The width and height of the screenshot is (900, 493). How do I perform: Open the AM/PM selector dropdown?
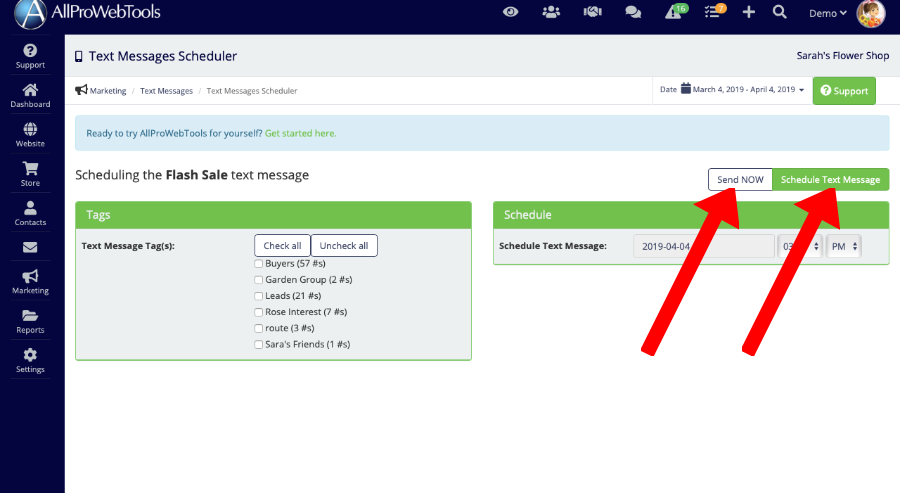[844, 246]
